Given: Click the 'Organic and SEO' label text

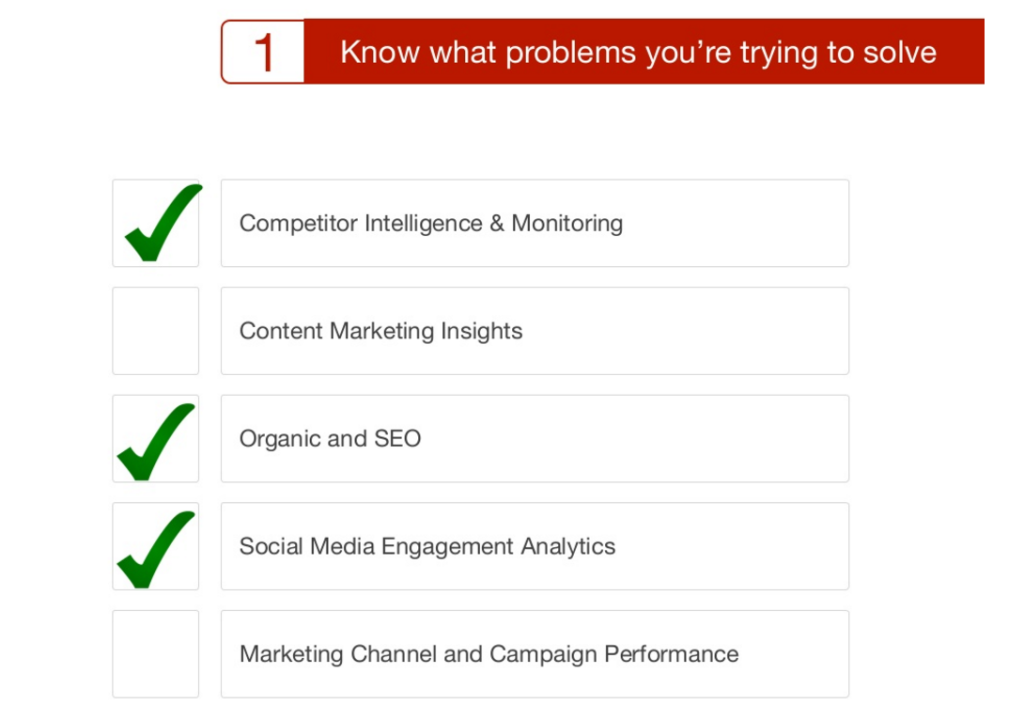Looking at the screenshot, I should tap(330, 439).
